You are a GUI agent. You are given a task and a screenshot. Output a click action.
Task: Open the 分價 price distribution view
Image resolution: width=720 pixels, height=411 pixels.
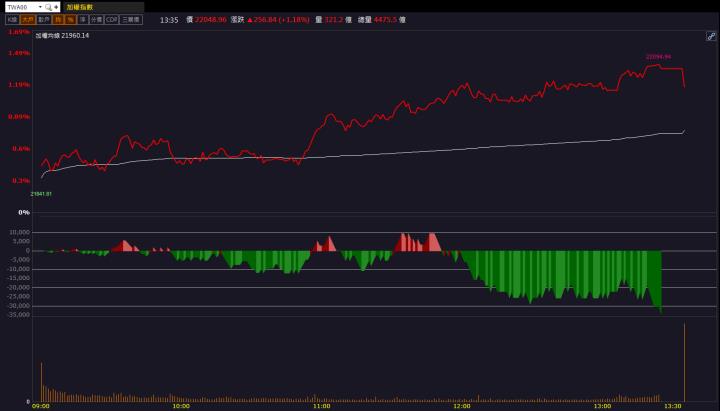pyautogui.click(x=95, y=19)
